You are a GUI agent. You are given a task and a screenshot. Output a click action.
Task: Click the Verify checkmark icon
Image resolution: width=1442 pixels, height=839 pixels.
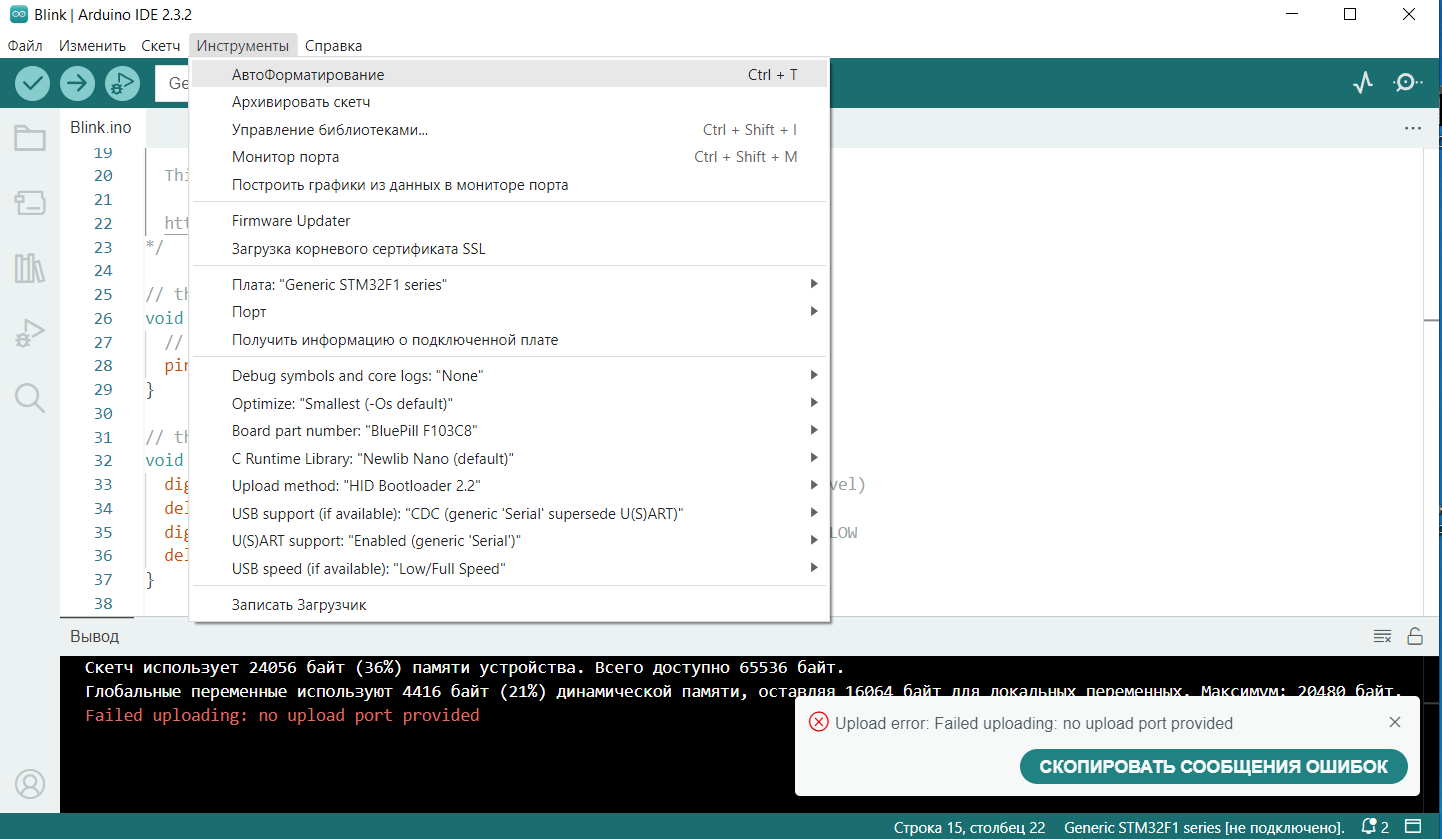[x=33, y=83]
